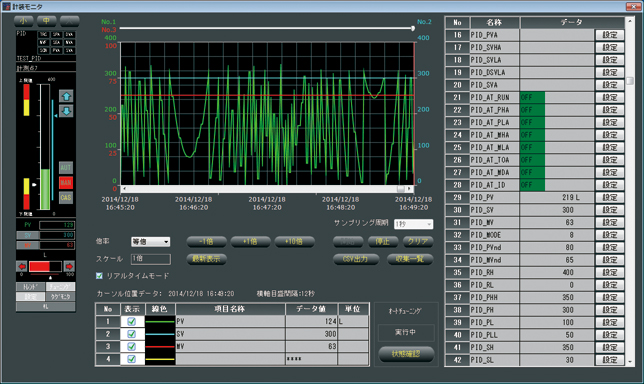Select the 大 (large) size button

click(69, 21)
